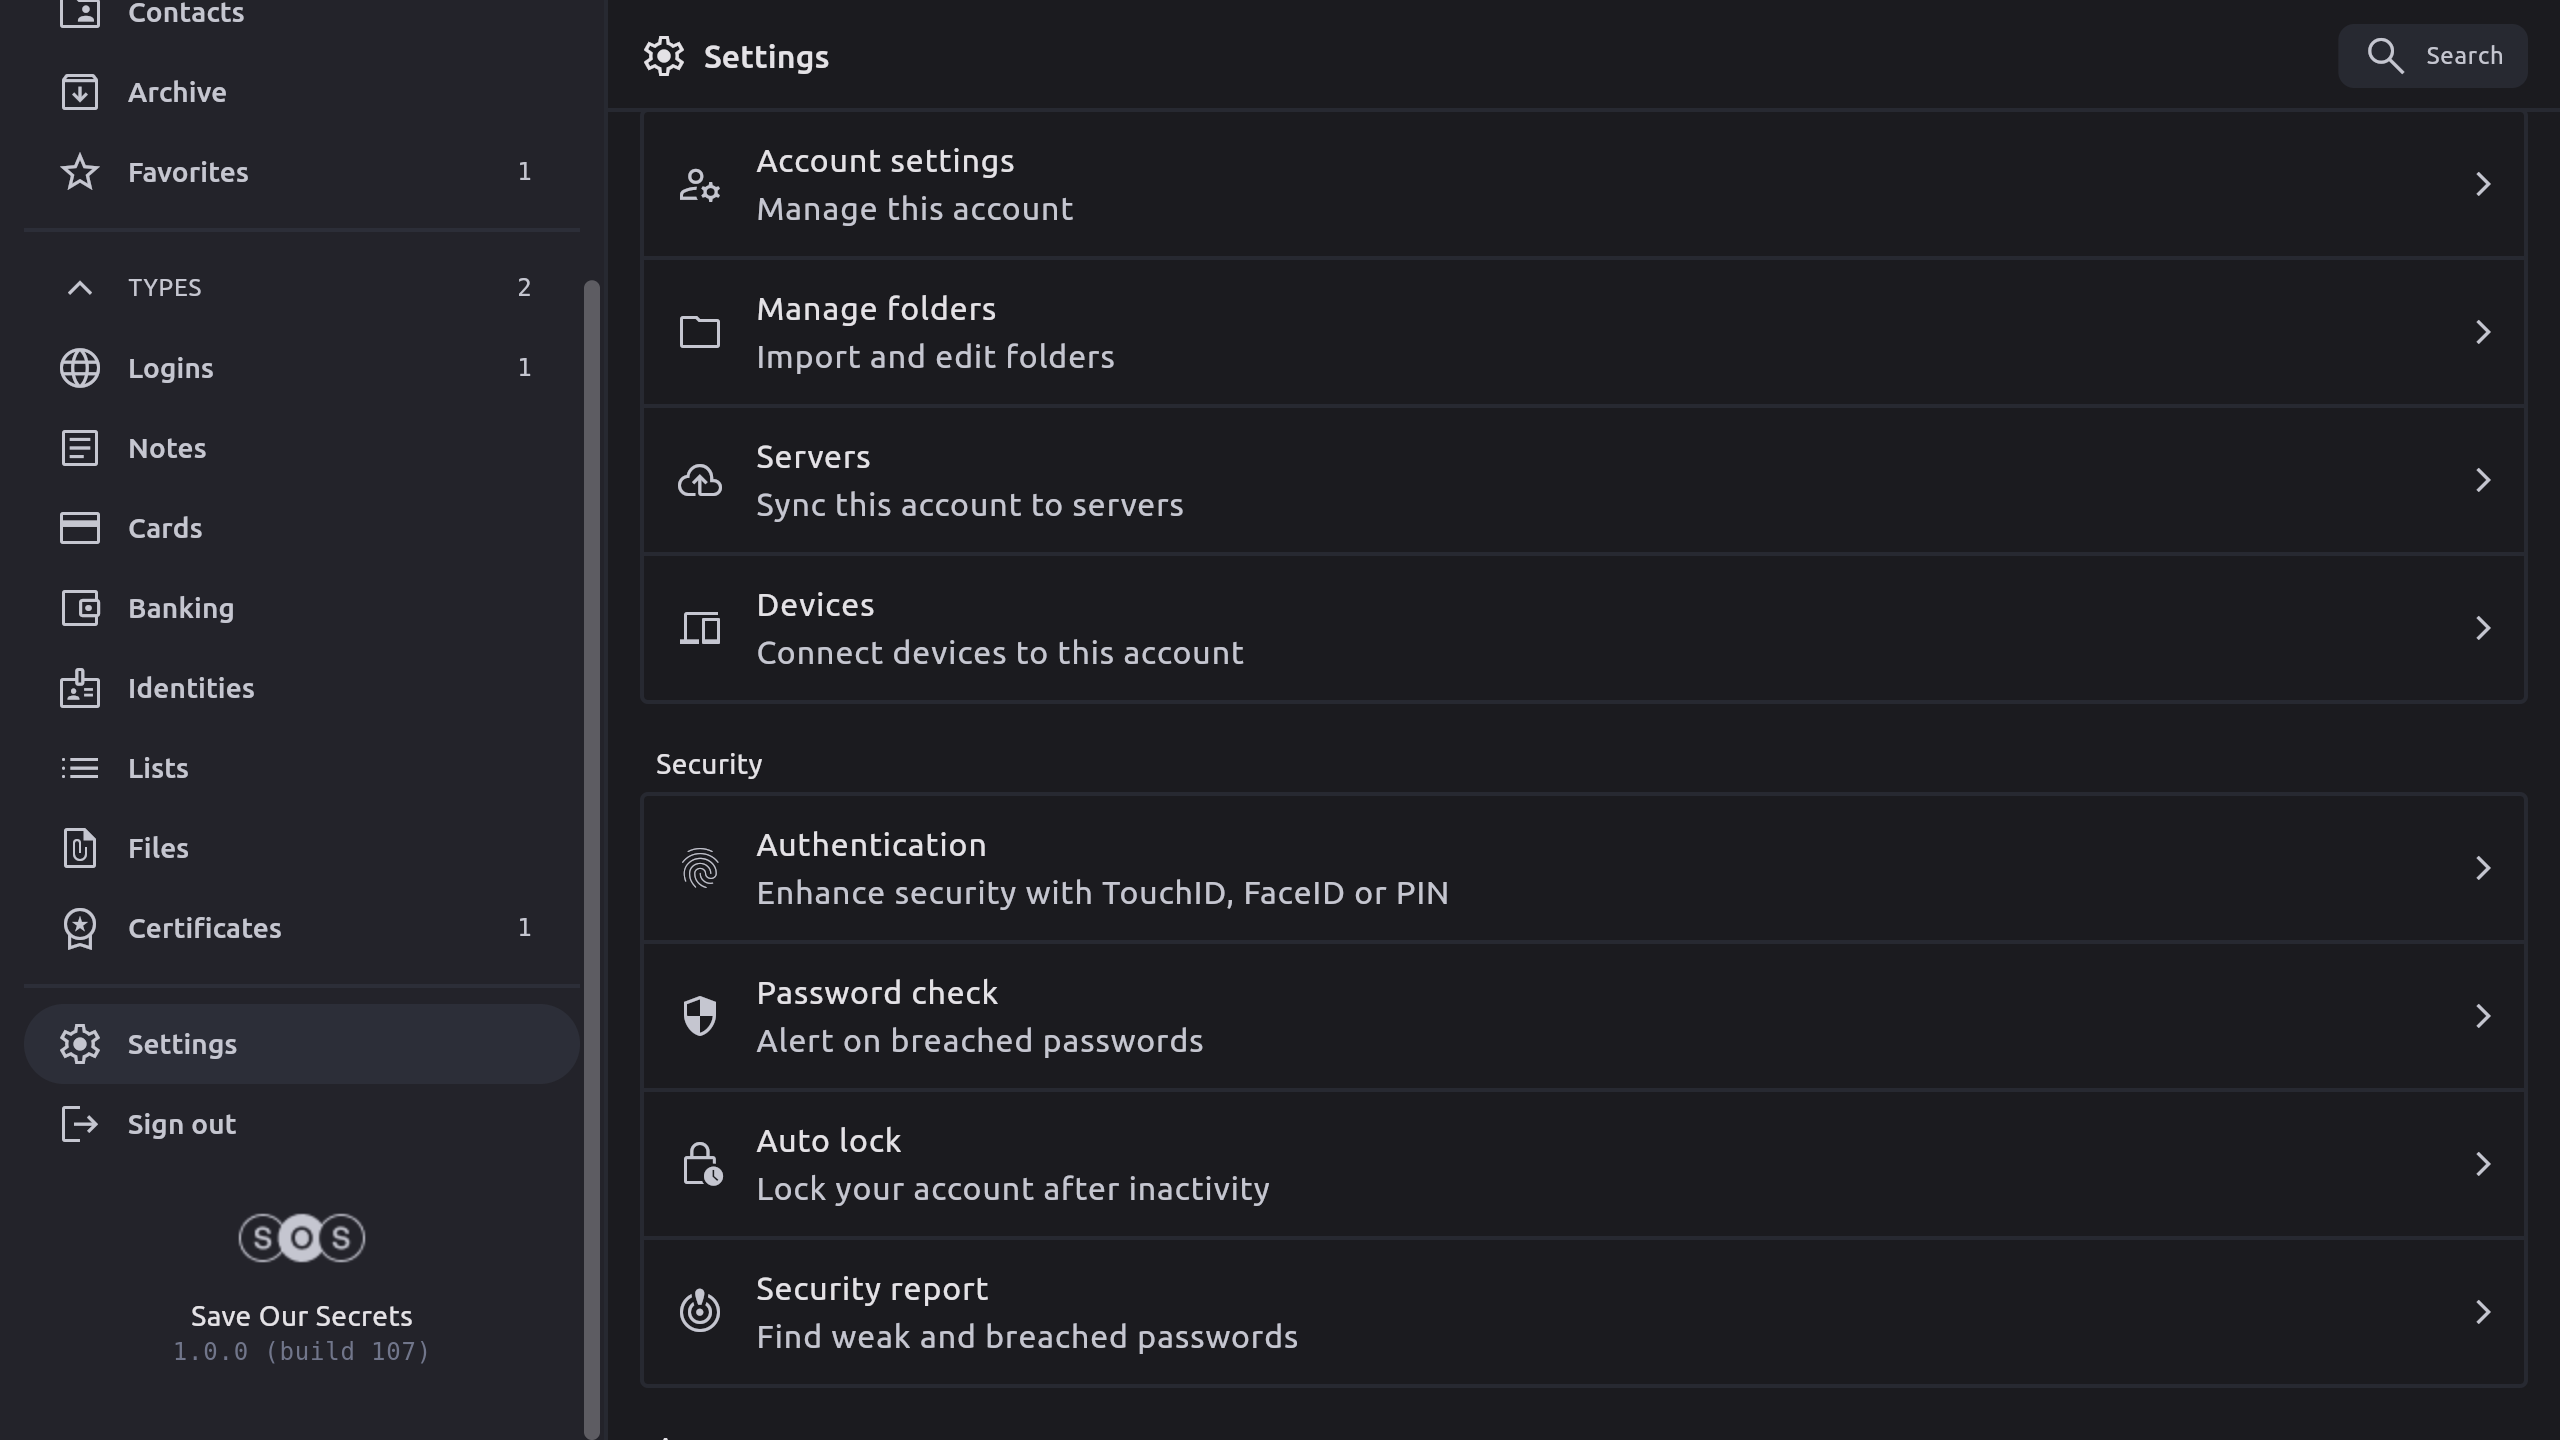
Task: Click the Password check shield icon
Action: pyautogui.click(x=700, y=1016)
